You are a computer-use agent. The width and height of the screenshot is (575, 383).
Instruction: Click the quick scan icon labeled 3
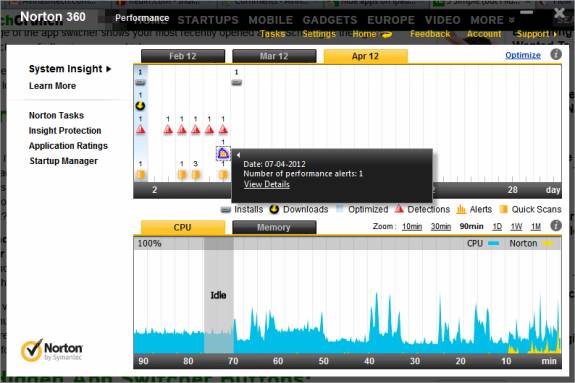pyautogui.click(x=195, y=175)
